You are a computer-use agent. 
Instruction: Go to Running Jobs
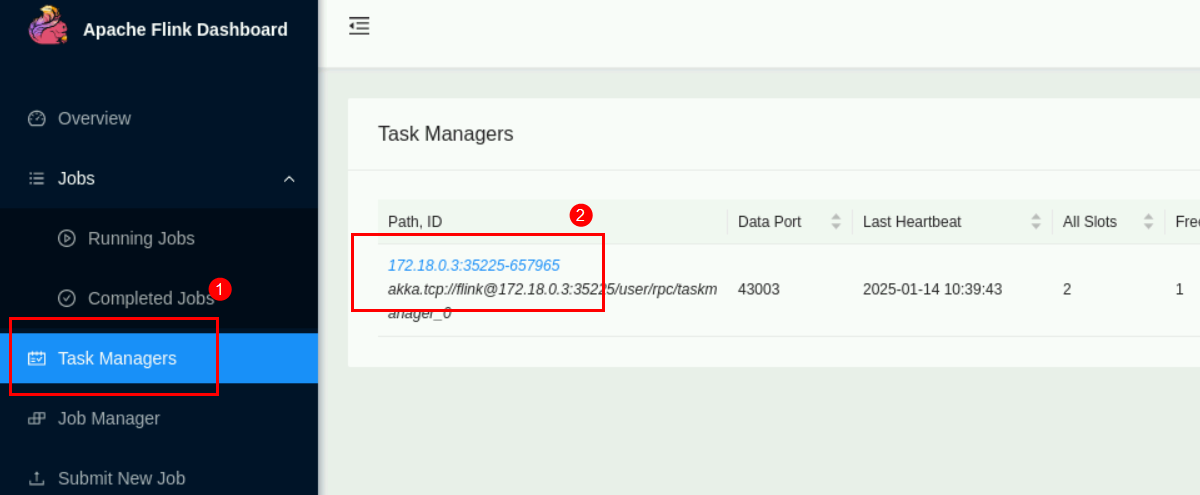[x=159, y=238]
